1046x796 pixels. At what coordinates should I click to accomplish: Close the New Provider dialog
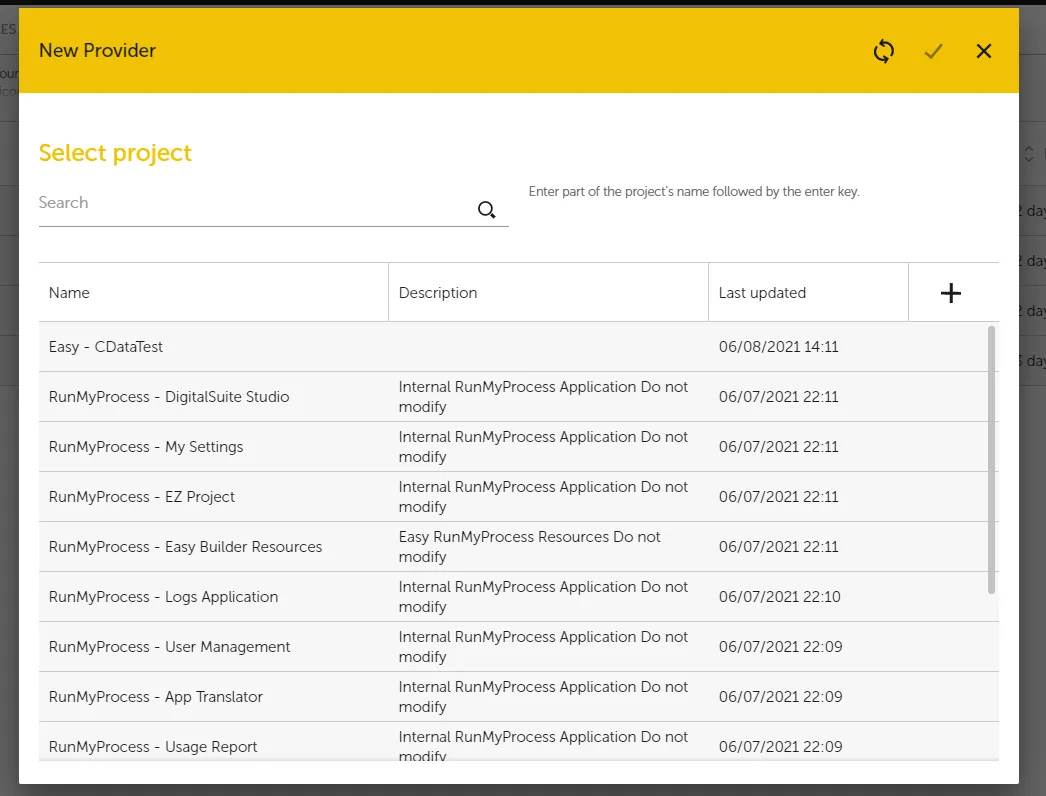click(x=983, y=51)
